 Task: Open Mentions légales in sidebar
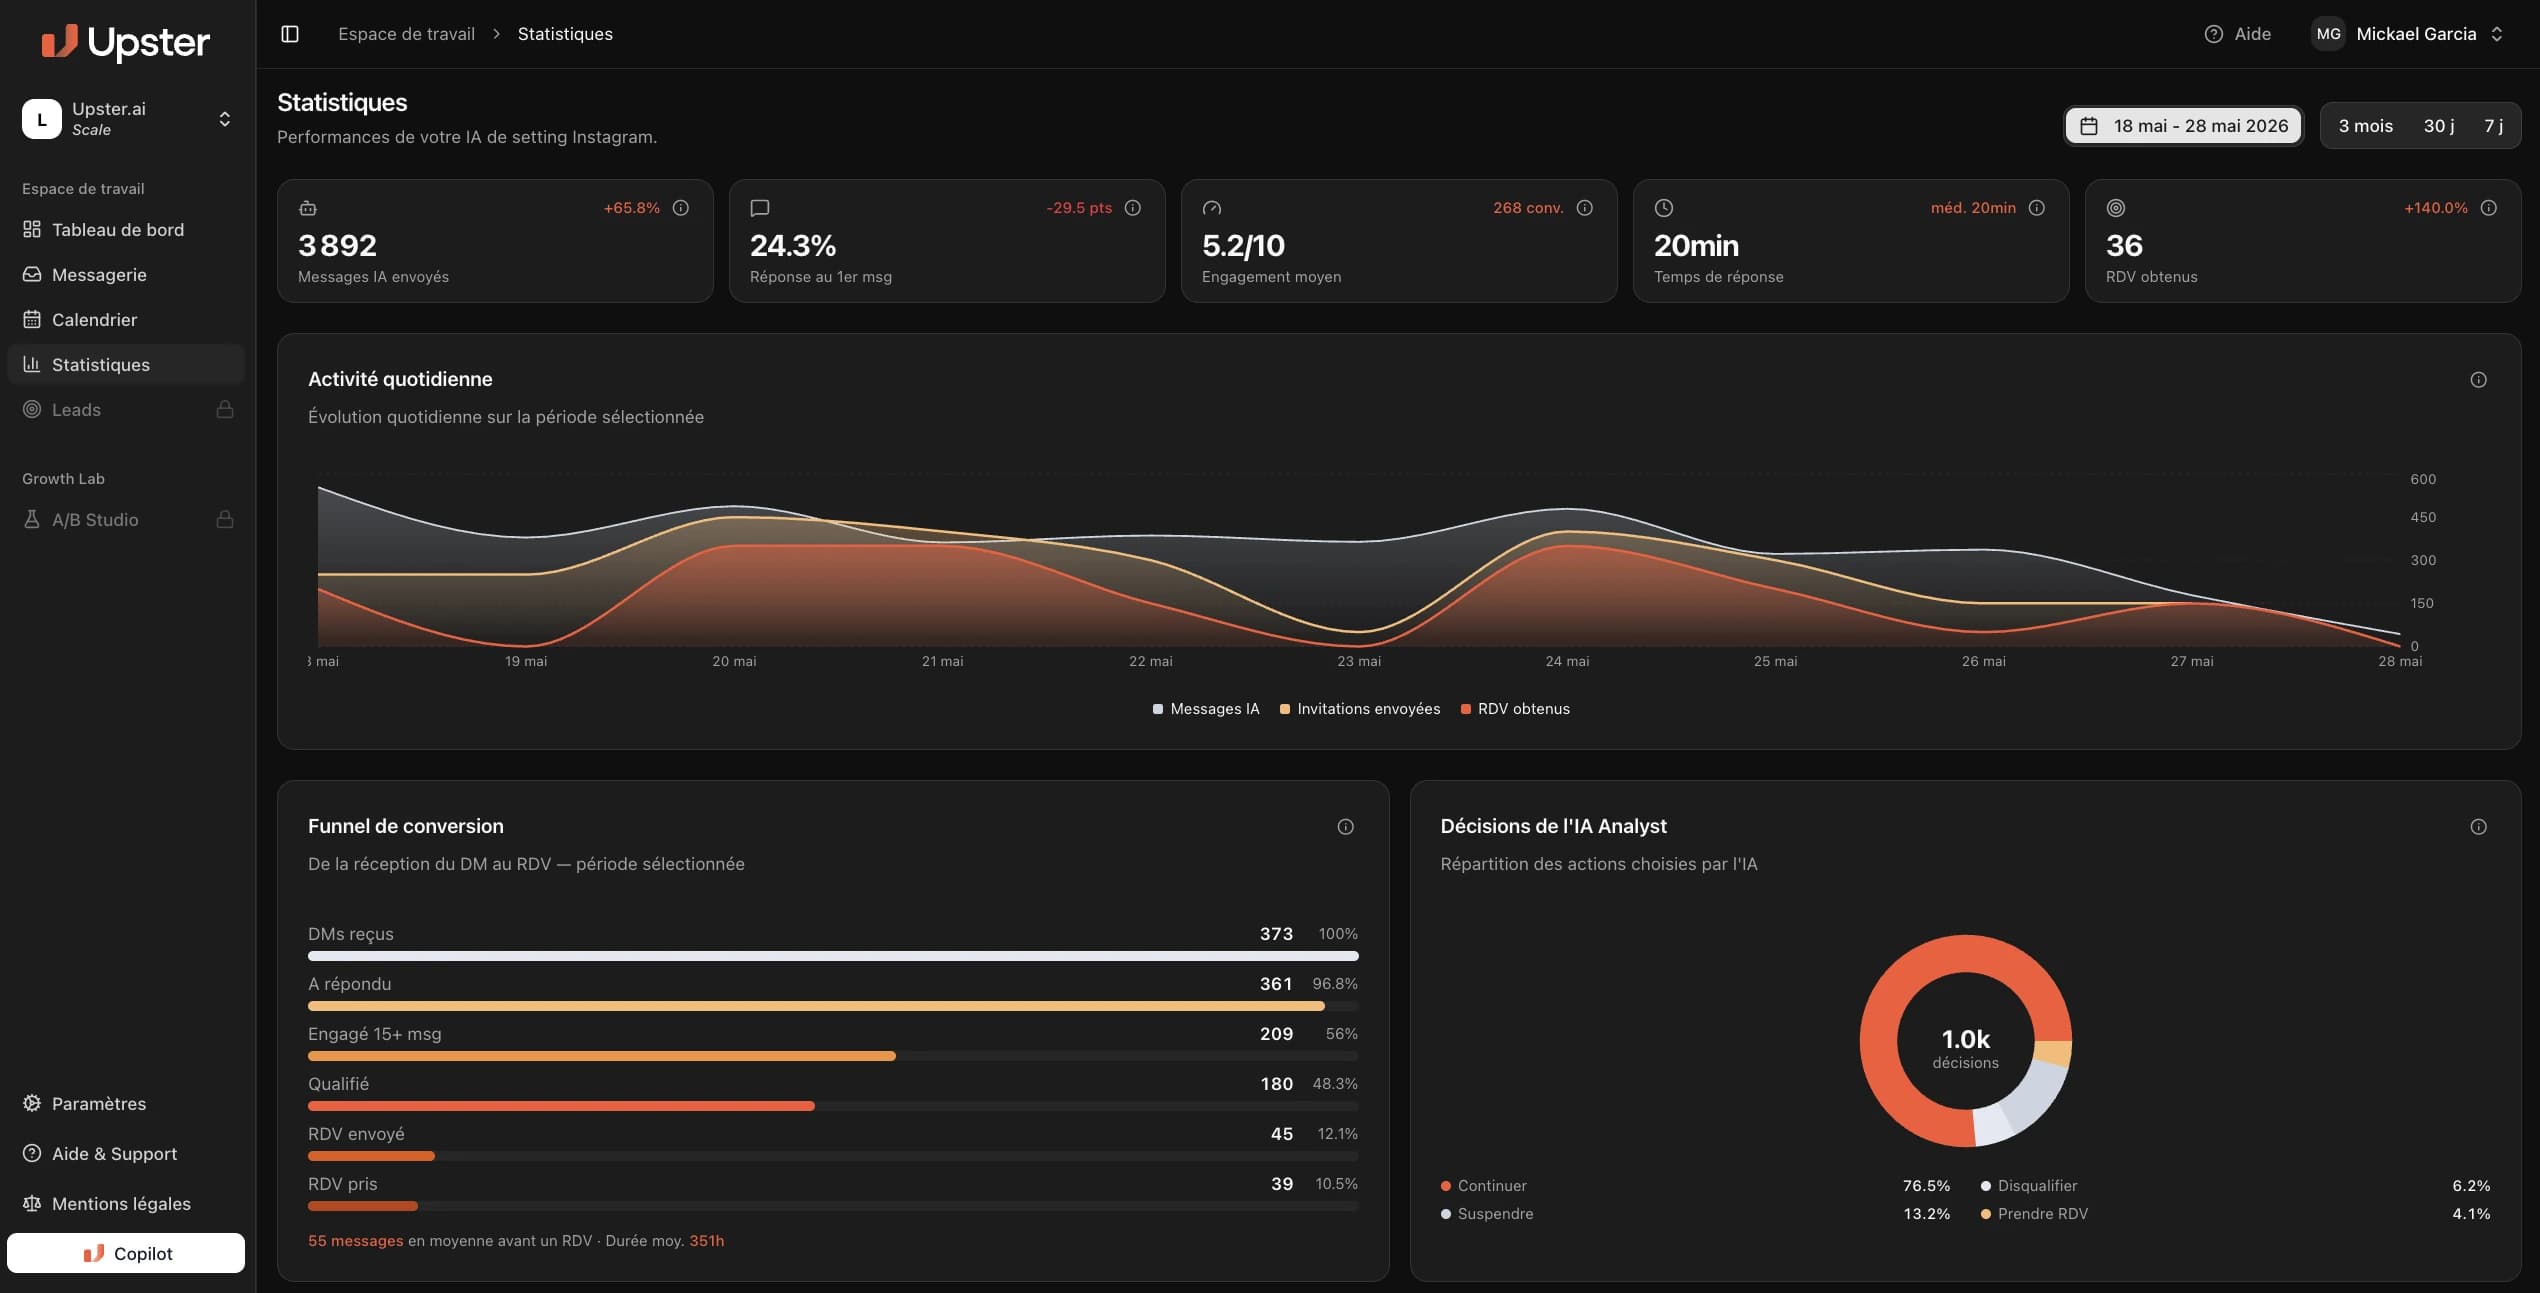click(x=126, y=1203)
